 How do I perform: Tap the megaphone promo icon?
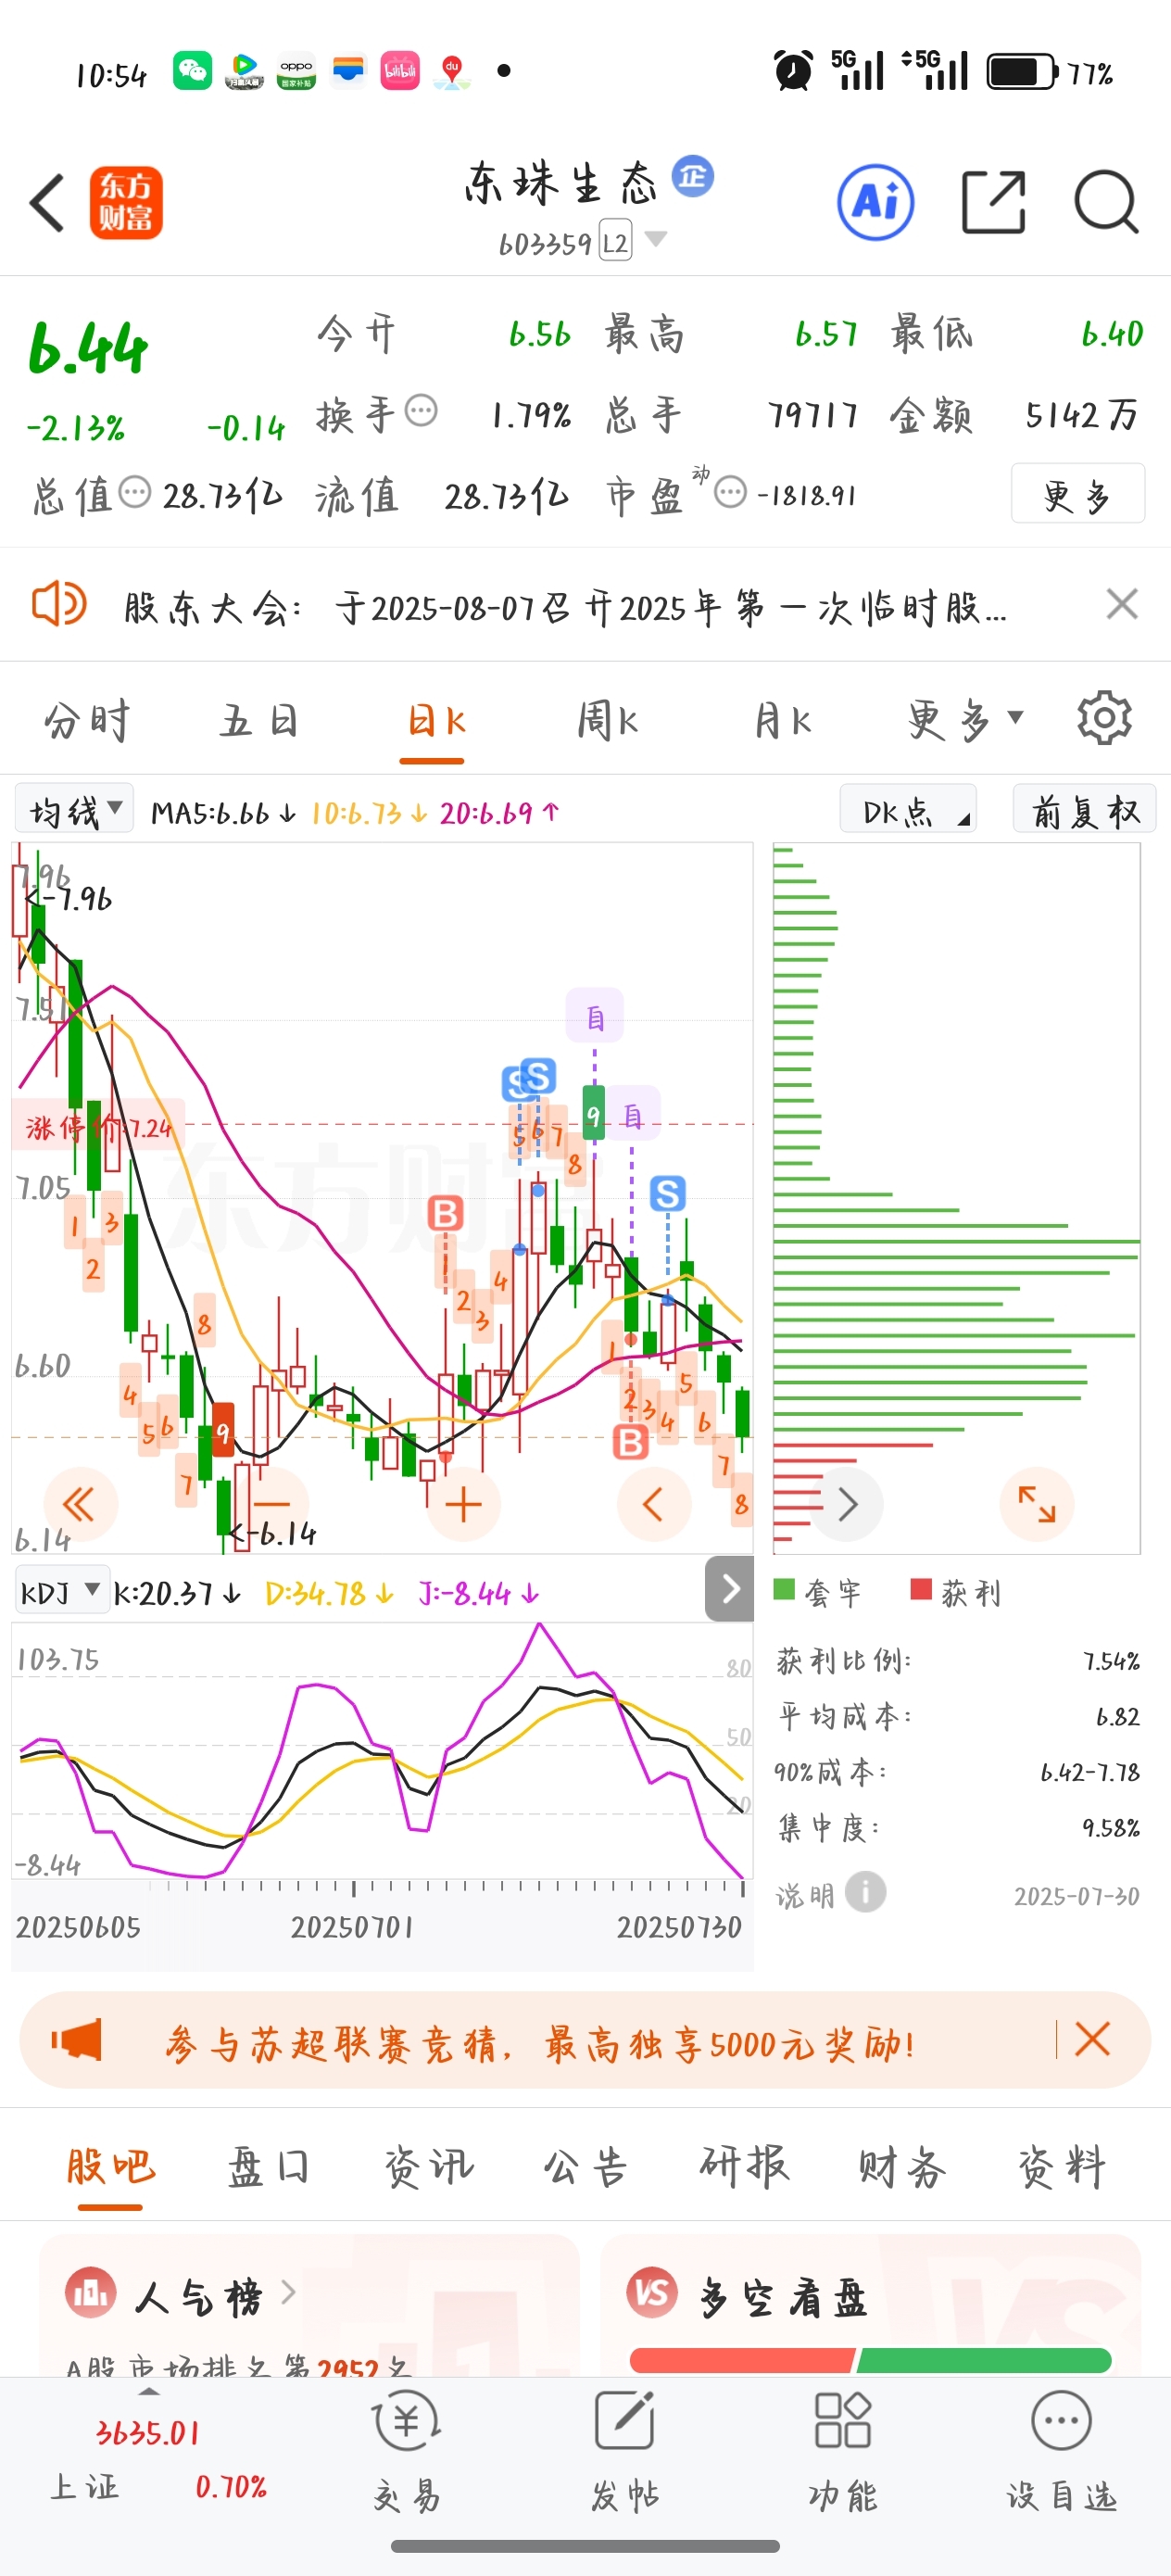[76, 2039]
